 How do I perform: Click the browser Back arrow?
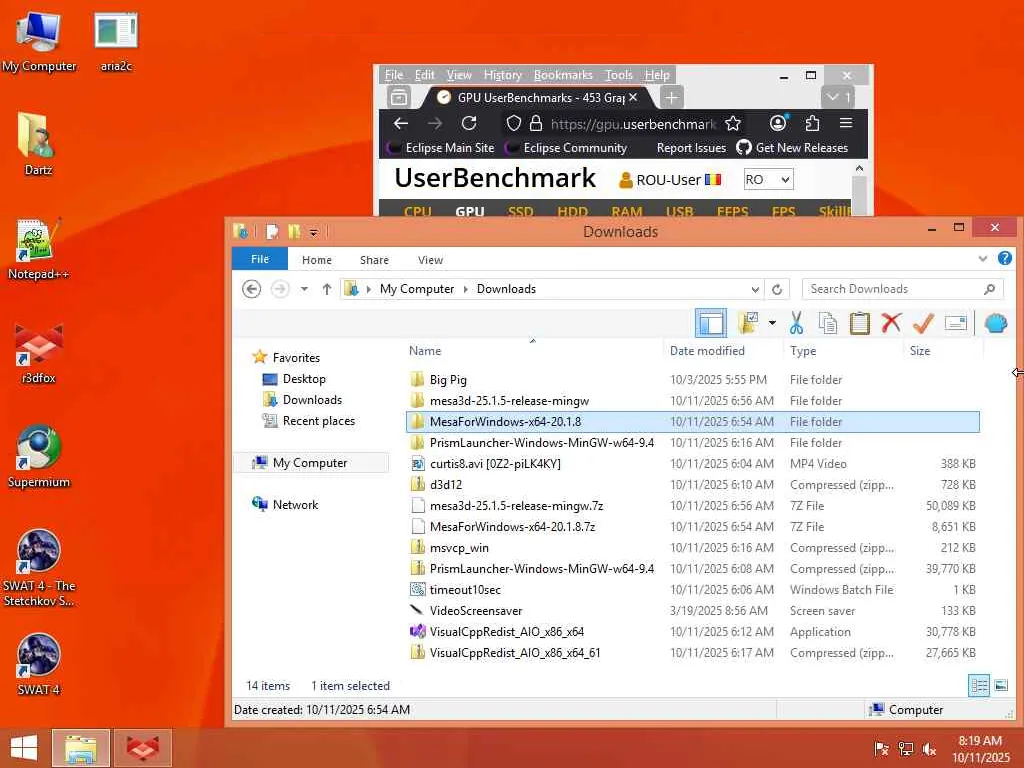(x=401, y=123)
